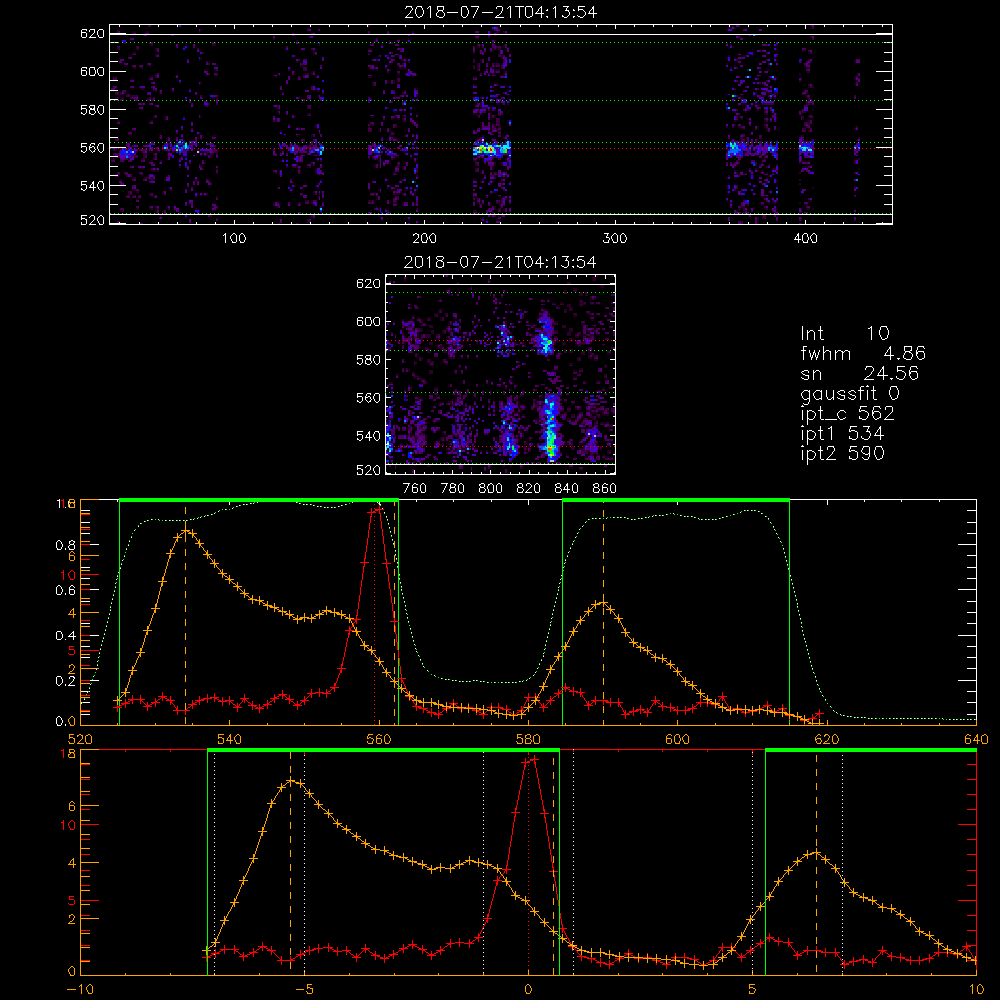Select the 'ipt1 534' readout line
The width and height of the screenshot is (1000, 1000).
tap(842, 434)
